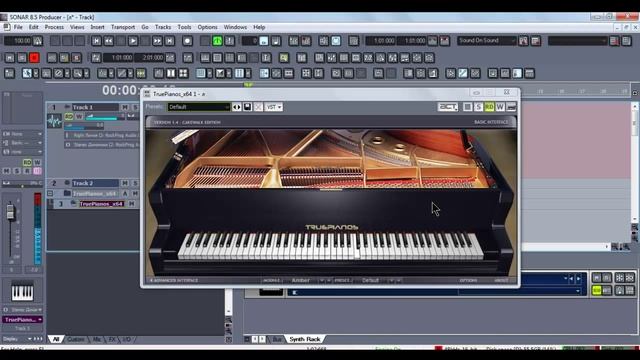This screenshot has height=360, width=640.
Task: Select the pointer Select tool icon
Action: (27, 73)
